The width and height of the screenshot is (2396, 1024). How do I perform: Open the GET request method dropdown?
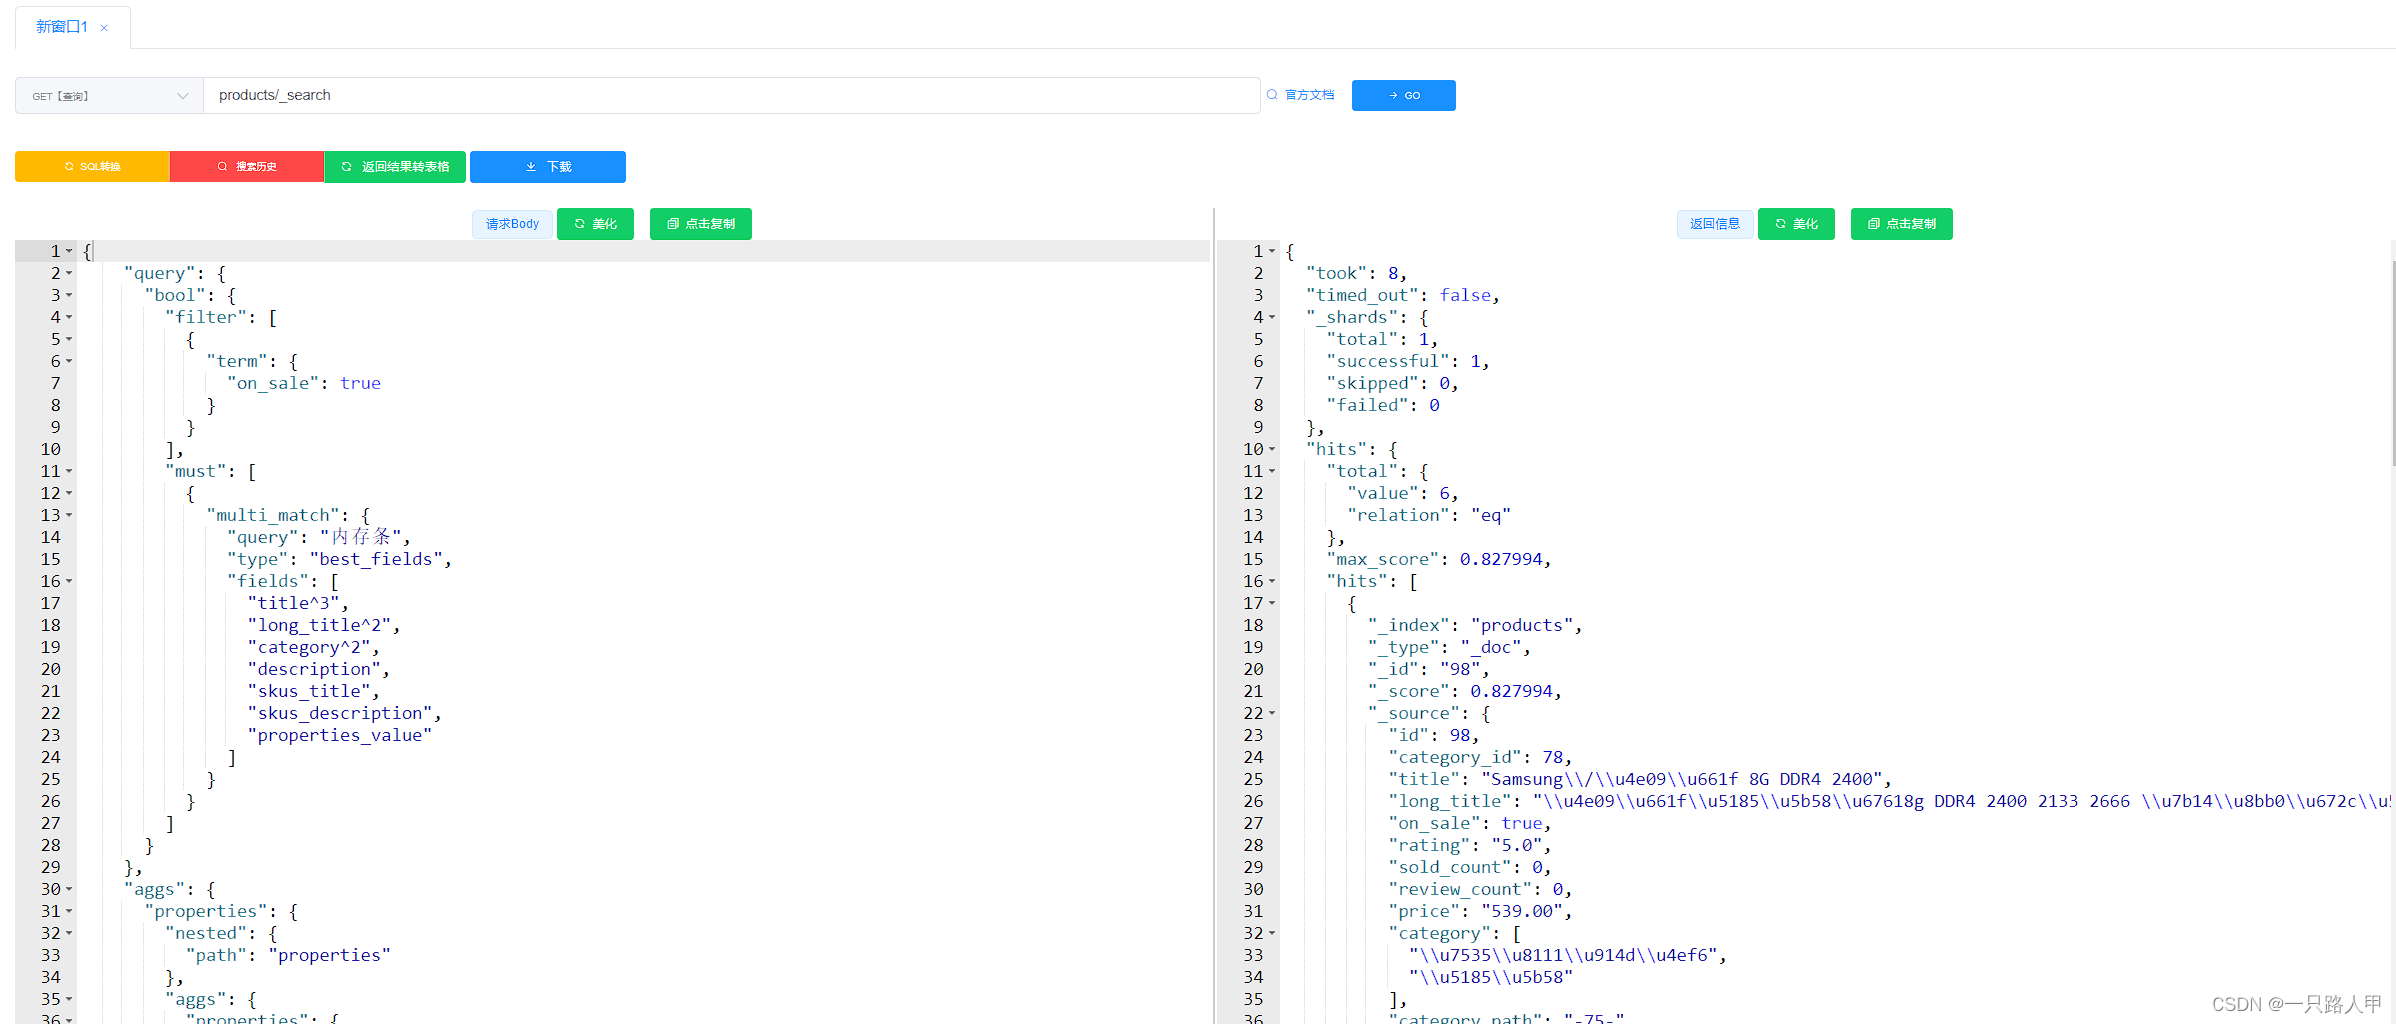109,96
